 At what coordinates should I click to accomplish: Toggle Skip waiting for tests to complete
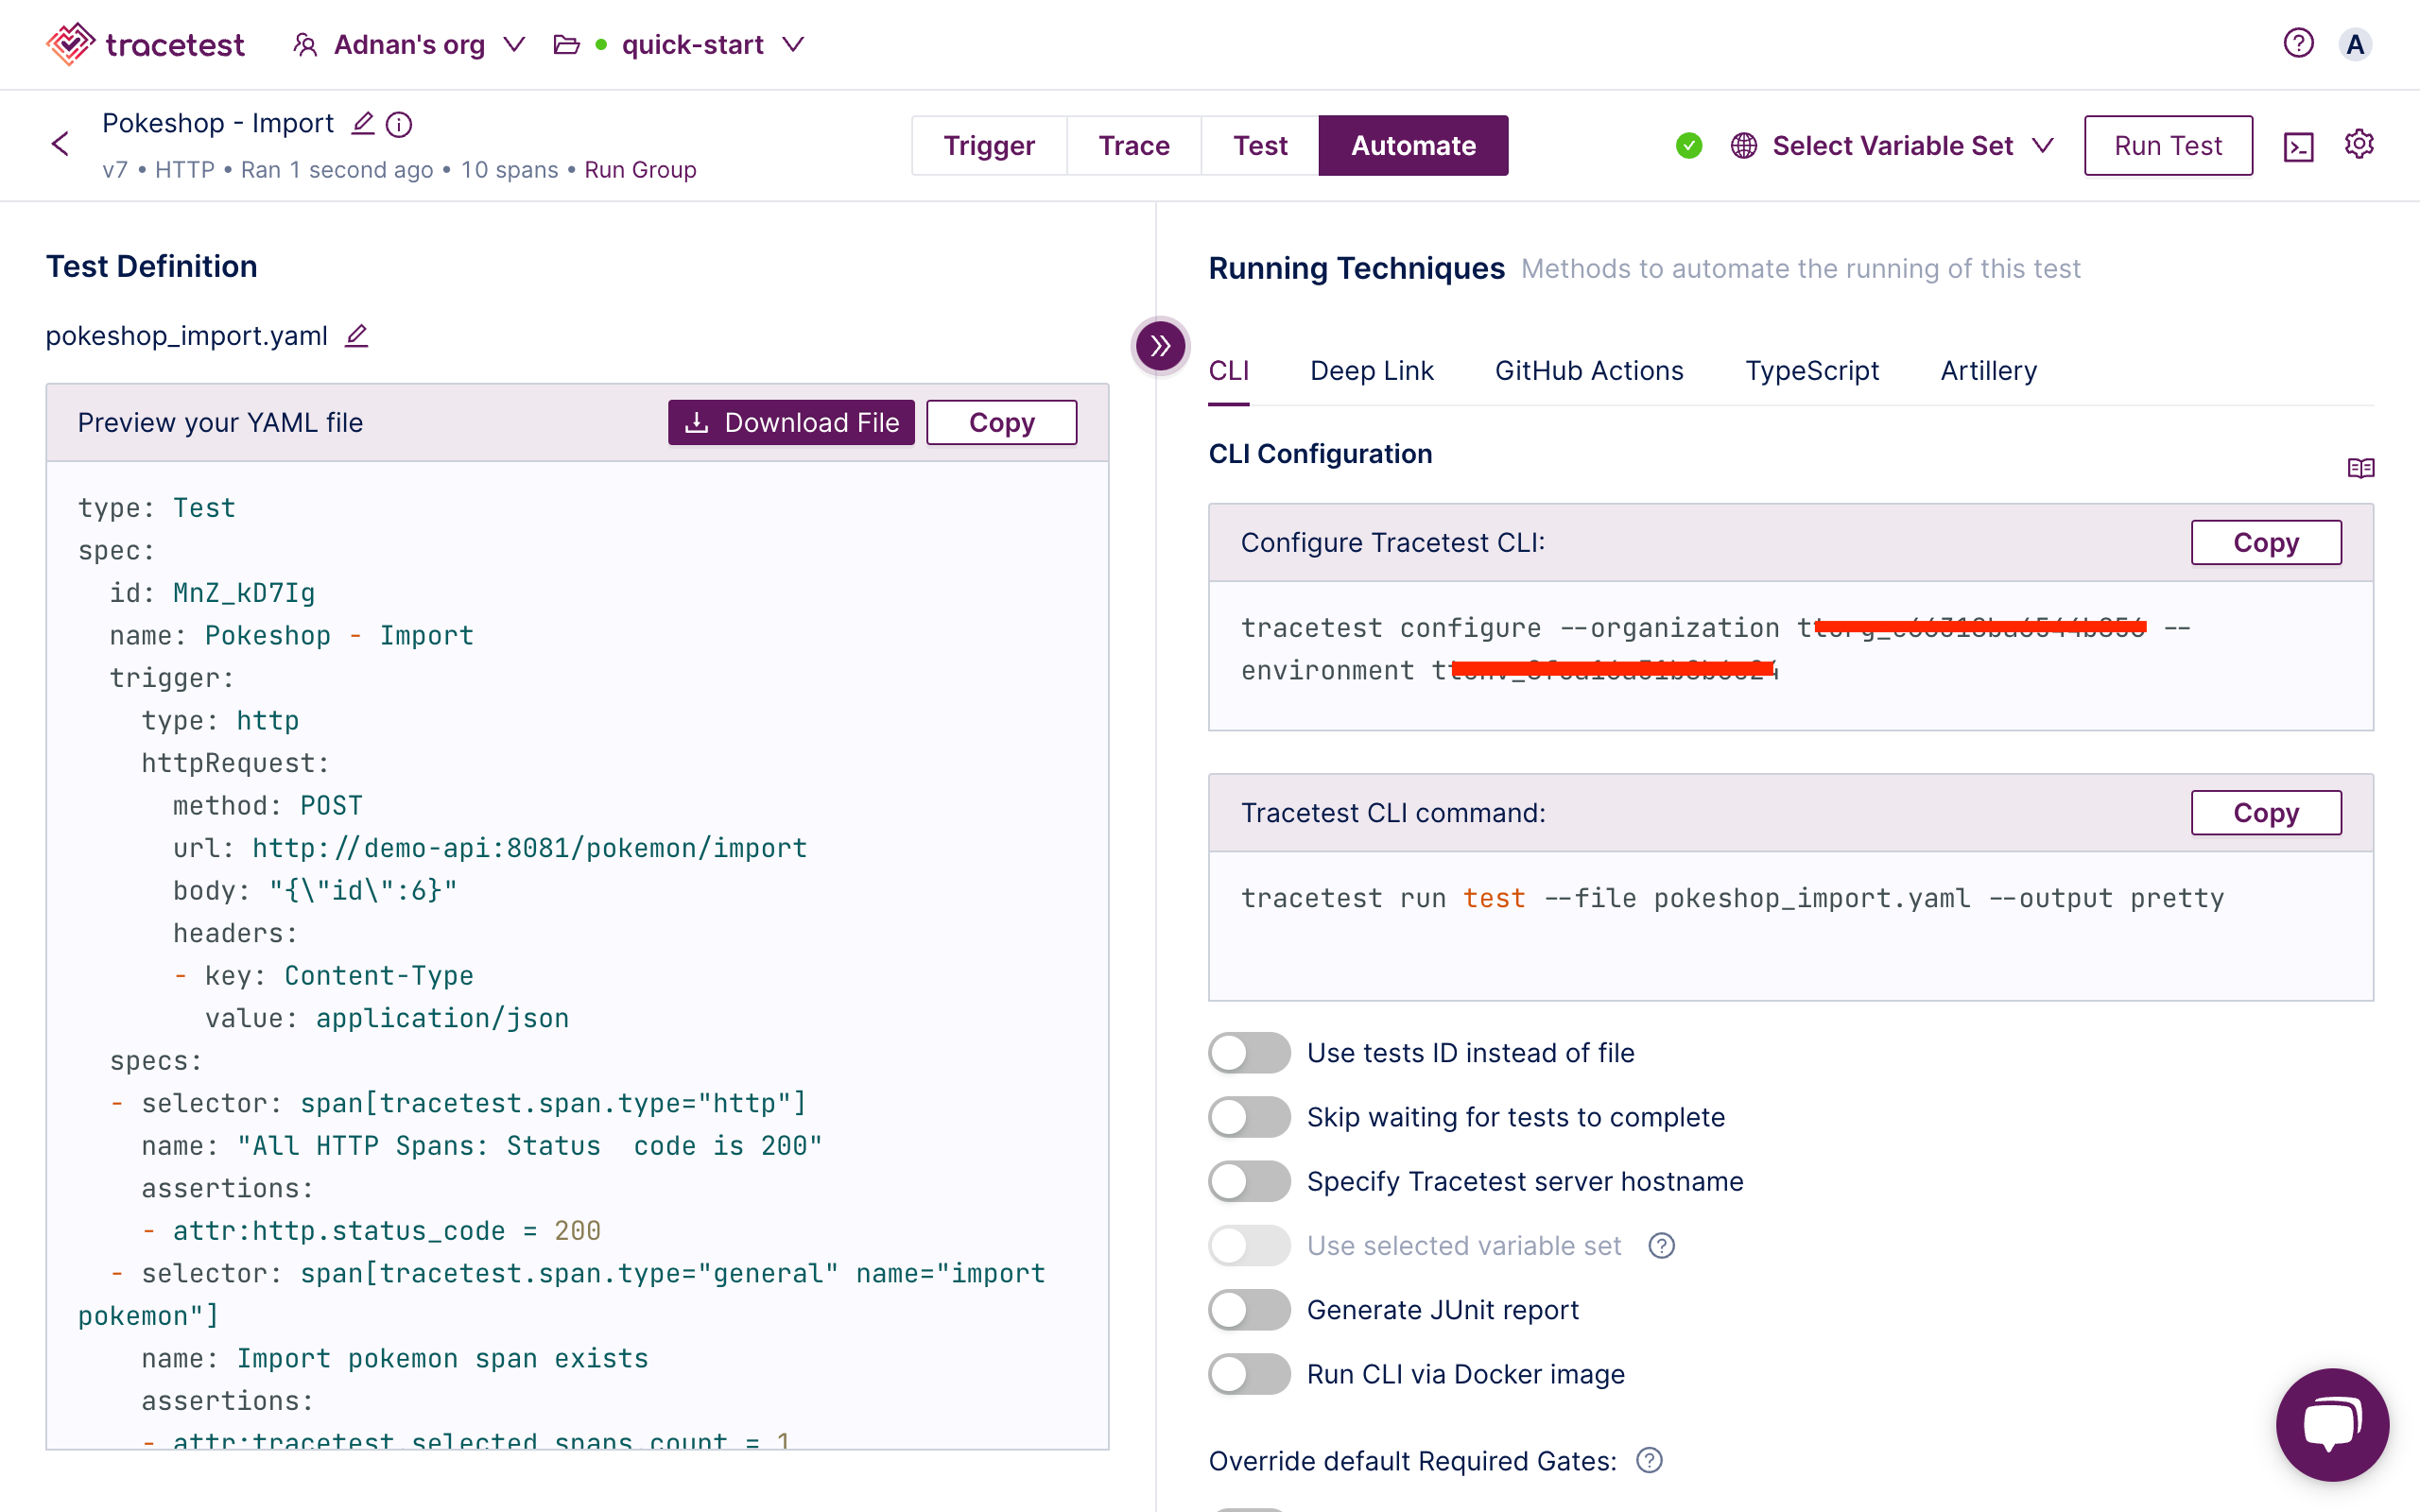[x=1249, y=1117]
